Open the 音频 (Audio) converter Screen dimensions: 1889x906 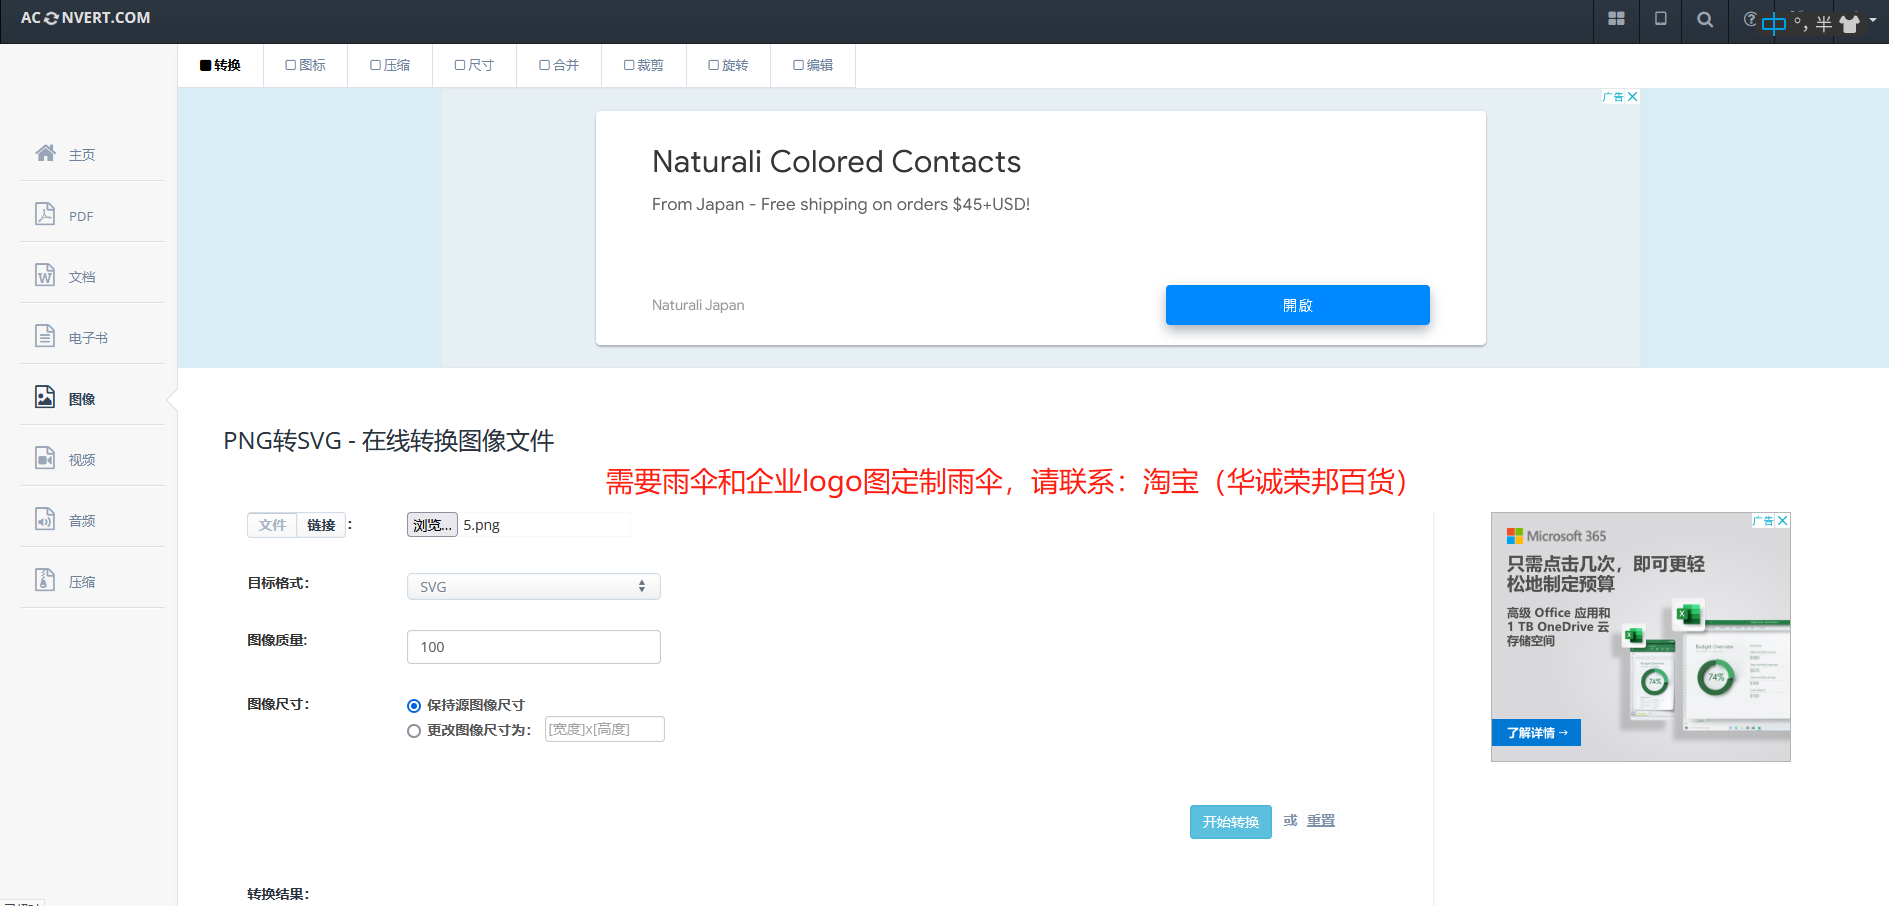81,519
